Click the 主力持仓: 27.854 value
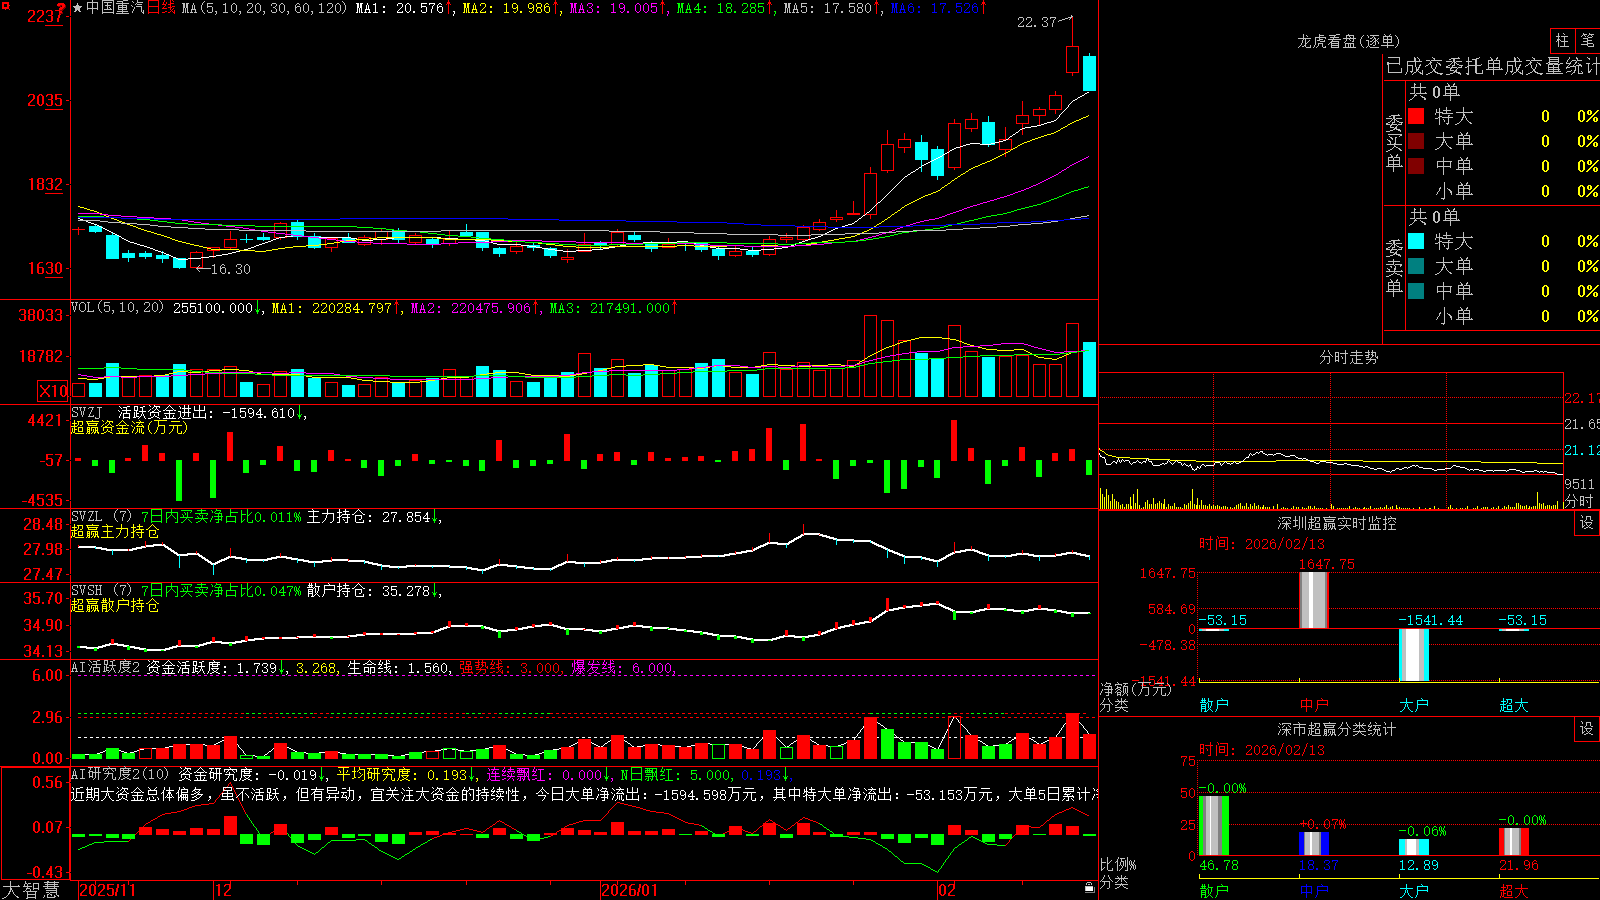This screenshot has height=900, width=1600. tap(368, 517)
